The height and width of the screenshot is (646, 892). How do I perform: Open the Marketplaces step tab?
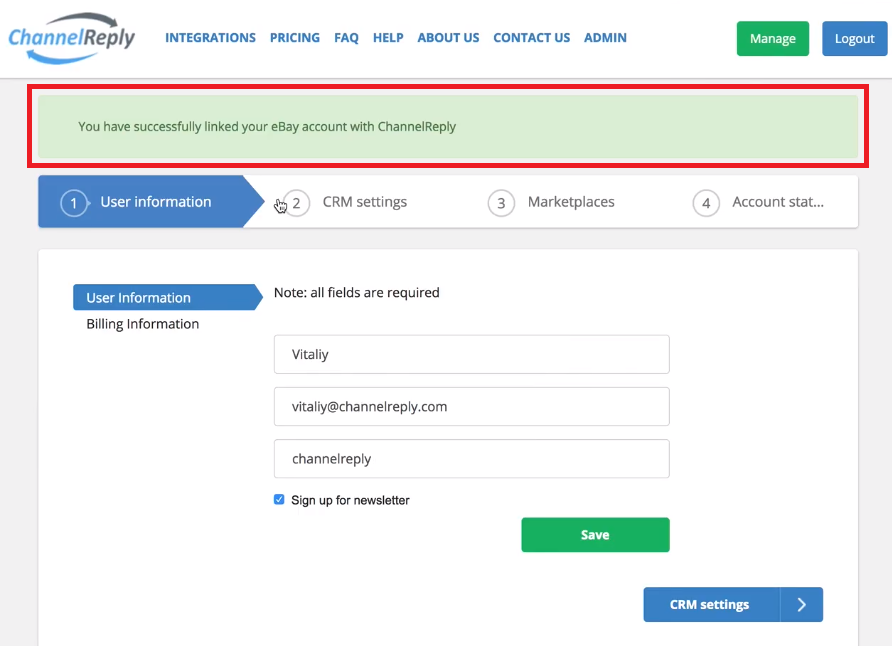click(x=571, y=202)
